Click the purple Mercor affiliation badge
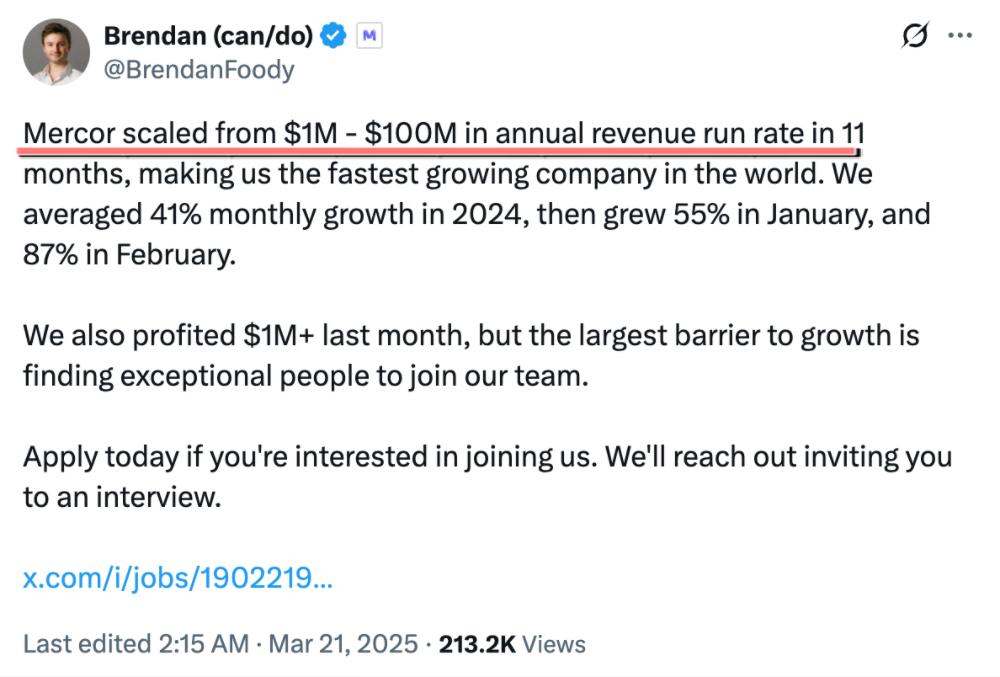The width and height of the screenshot is (1000, 677). click(370, 37)
